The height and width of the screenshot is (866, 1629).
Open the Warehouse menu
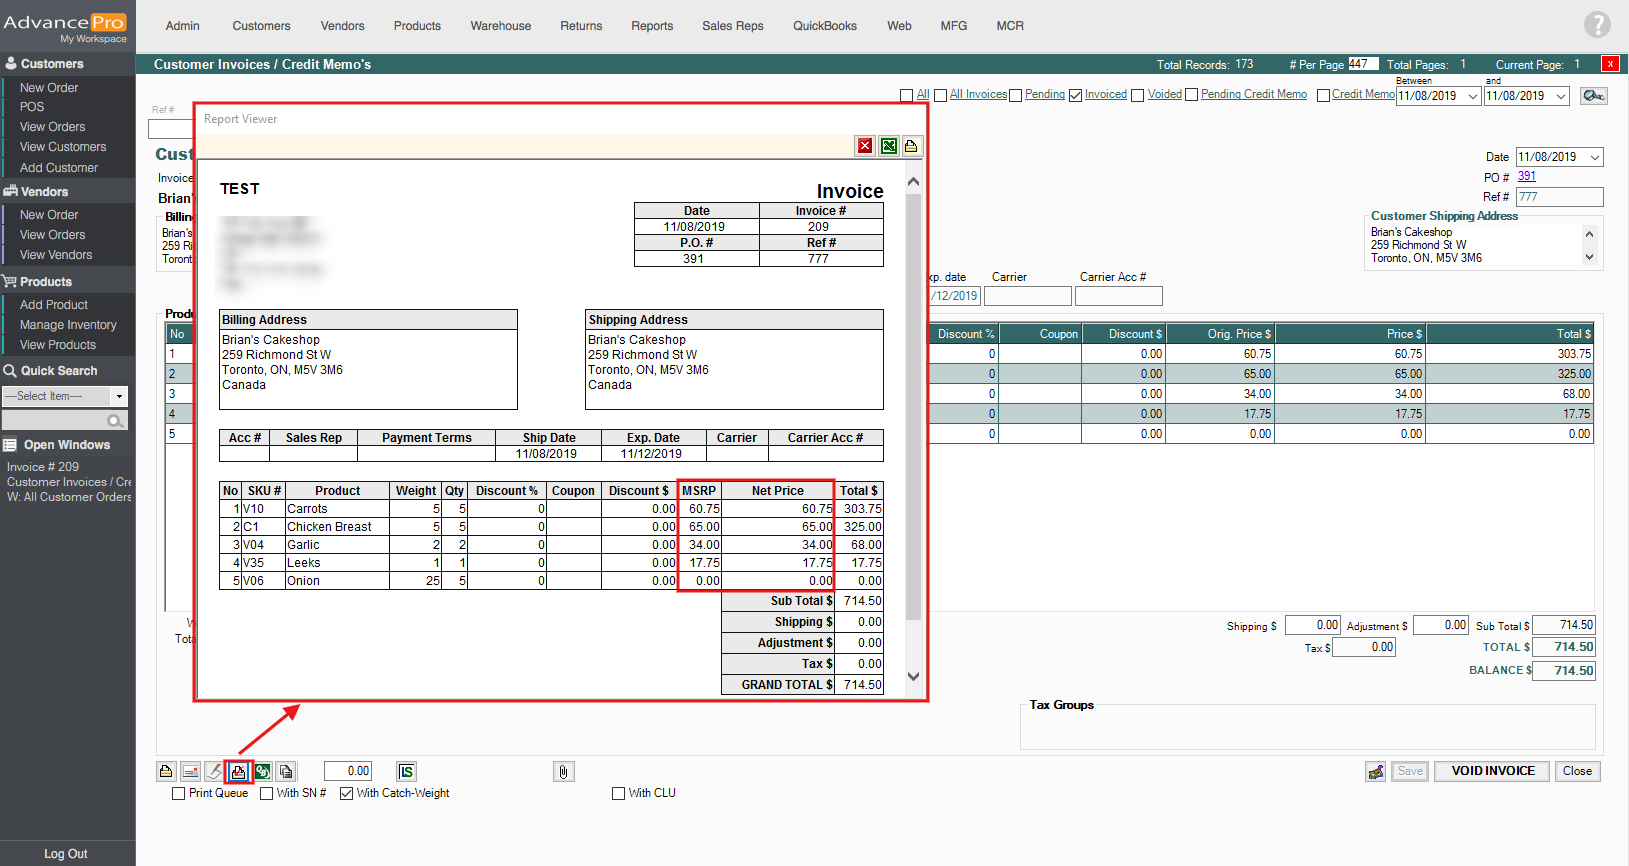(500, 26)
